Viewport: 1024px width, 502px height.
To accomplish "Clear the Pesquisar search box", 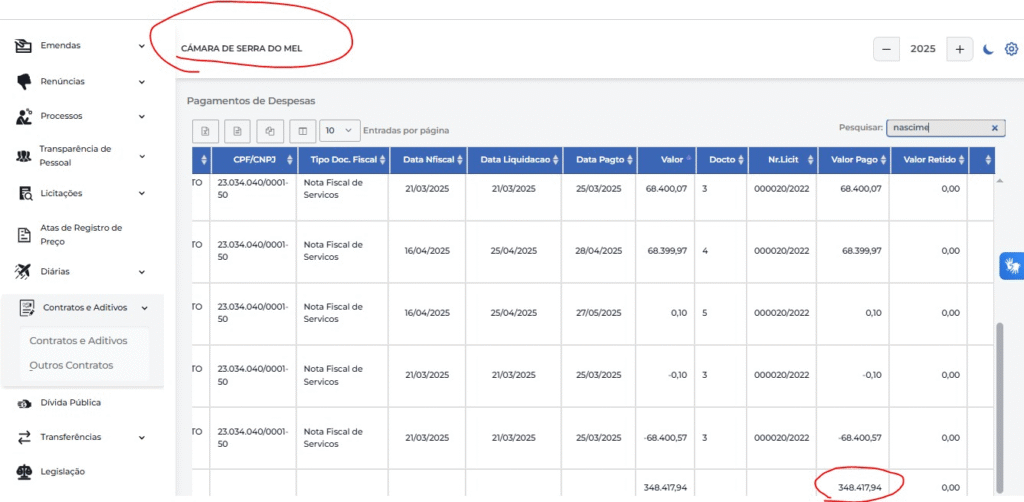I will coord(995,128).
